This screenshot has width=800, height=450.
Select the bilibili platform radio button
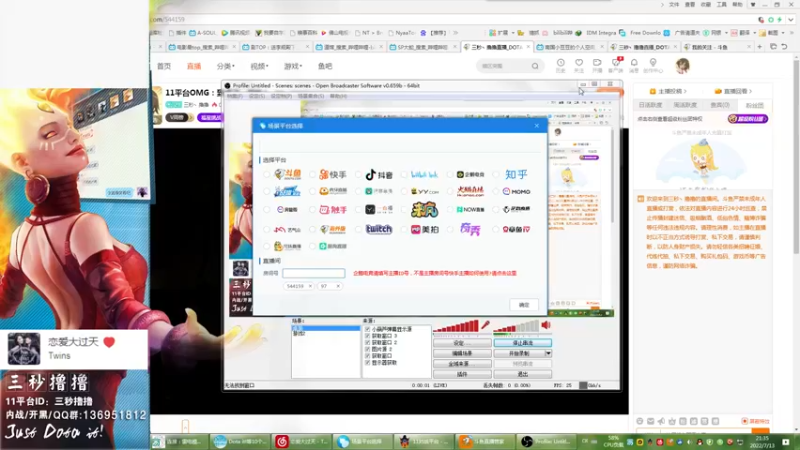point(404,174)
